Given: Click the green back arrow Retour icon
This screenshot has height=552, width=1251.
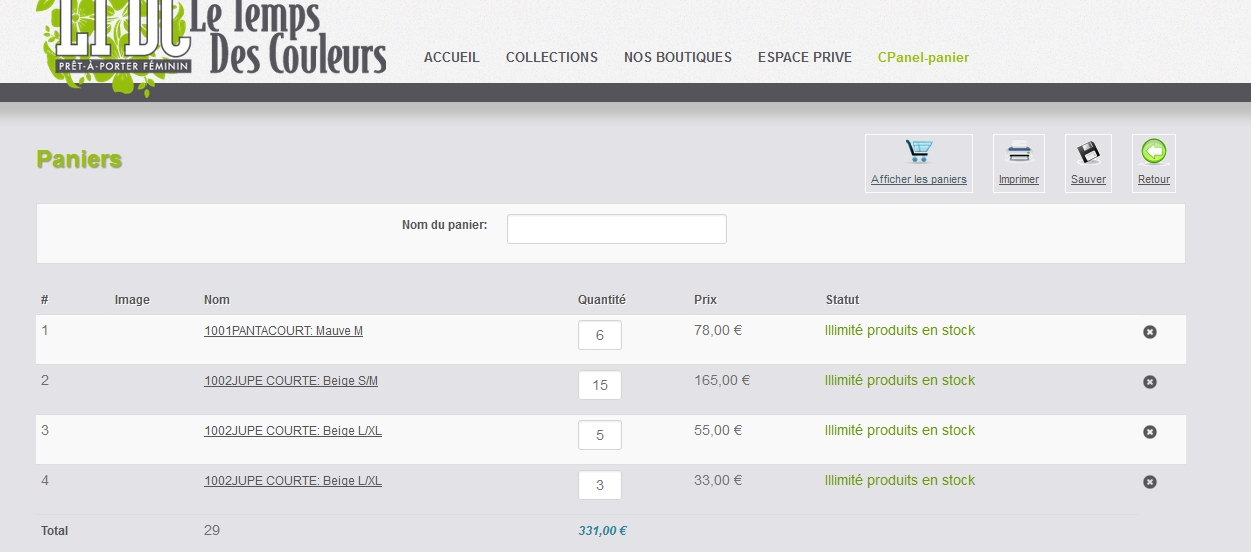Looking at the screenshot, I should (x=1154, y=152).
